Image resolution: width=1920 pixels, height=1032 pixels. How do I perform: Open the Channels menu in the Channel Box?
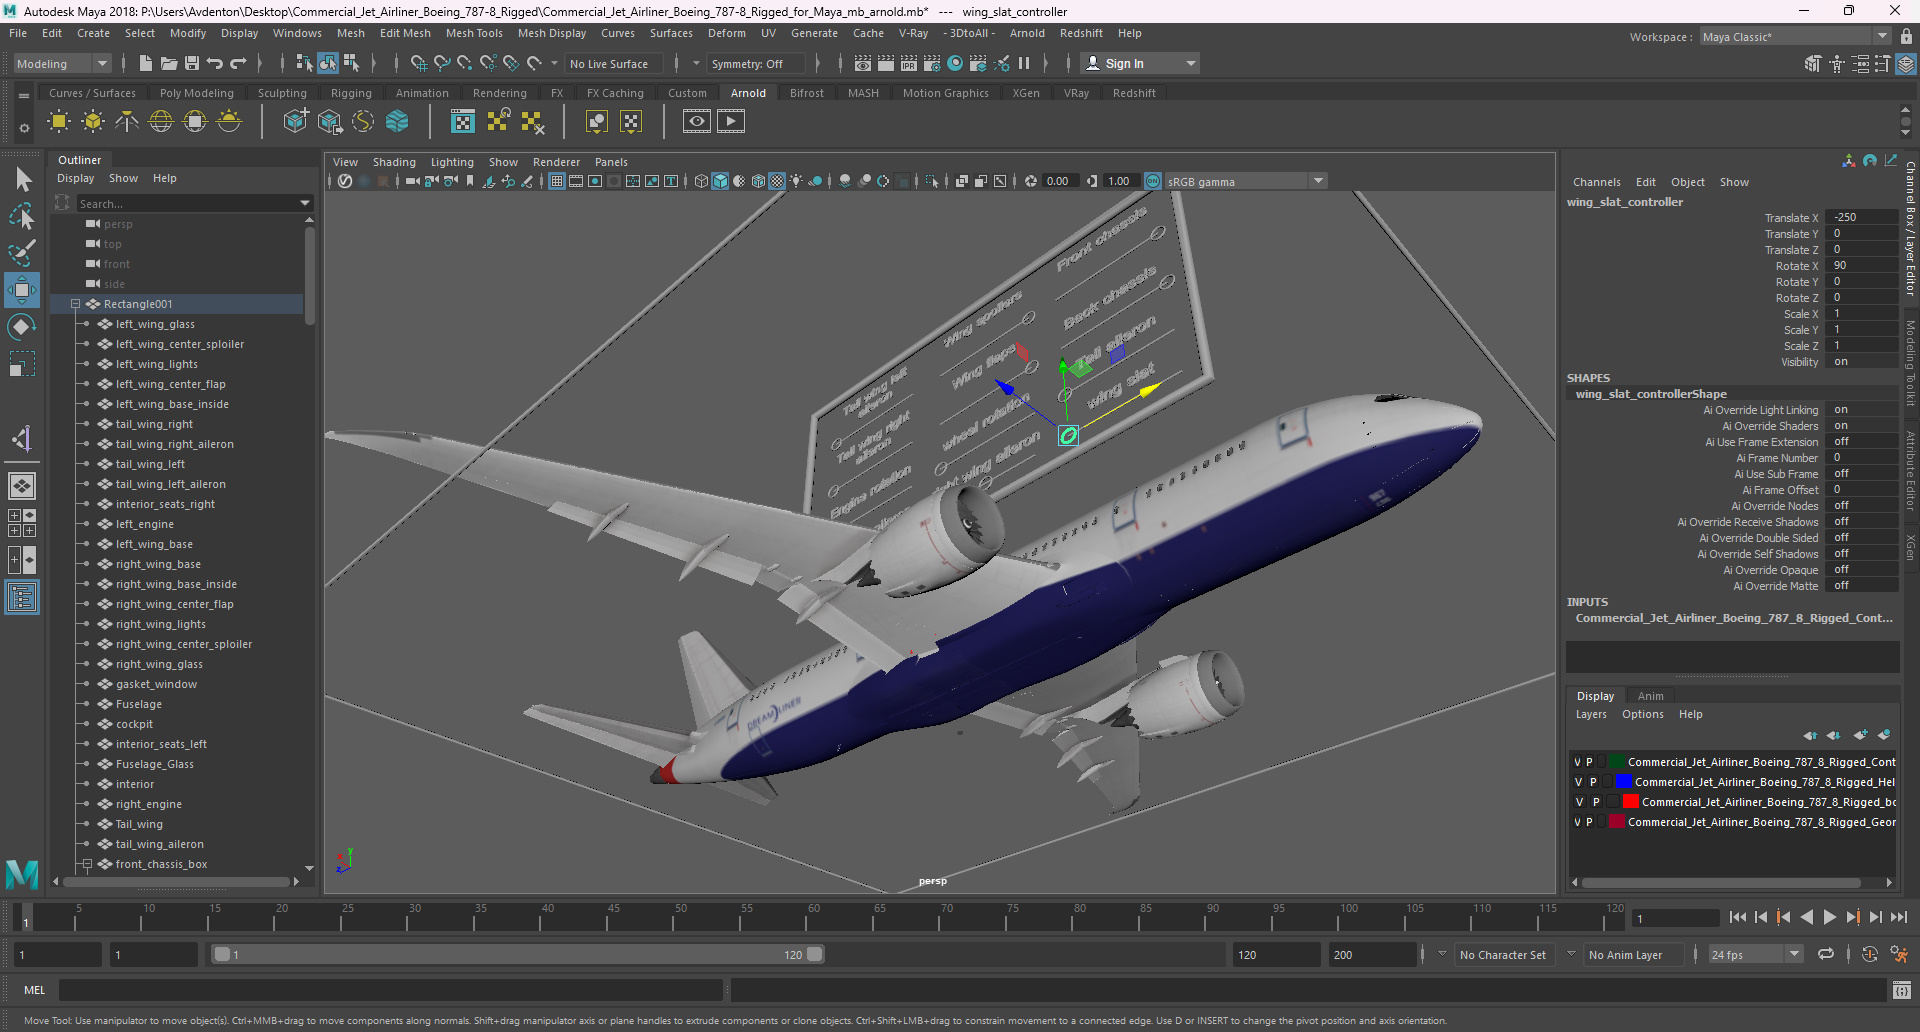coord(1596,182)
